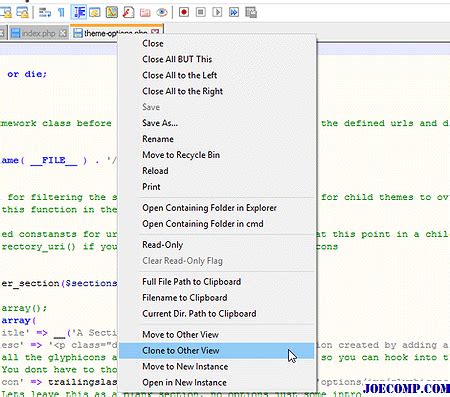Open the Function List icon

click(x=129, y=12)
